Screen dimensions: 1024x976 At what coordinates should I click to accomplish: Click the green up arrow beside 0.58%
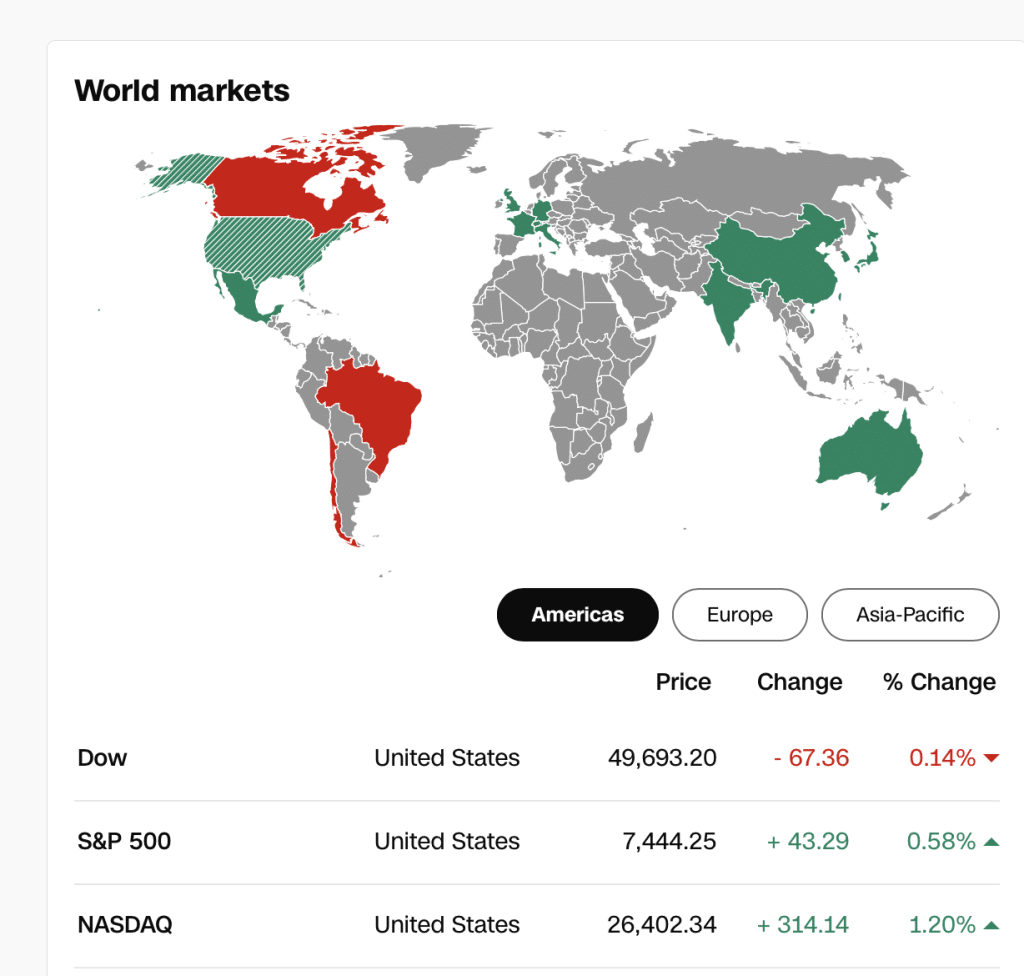pos(991,841)
